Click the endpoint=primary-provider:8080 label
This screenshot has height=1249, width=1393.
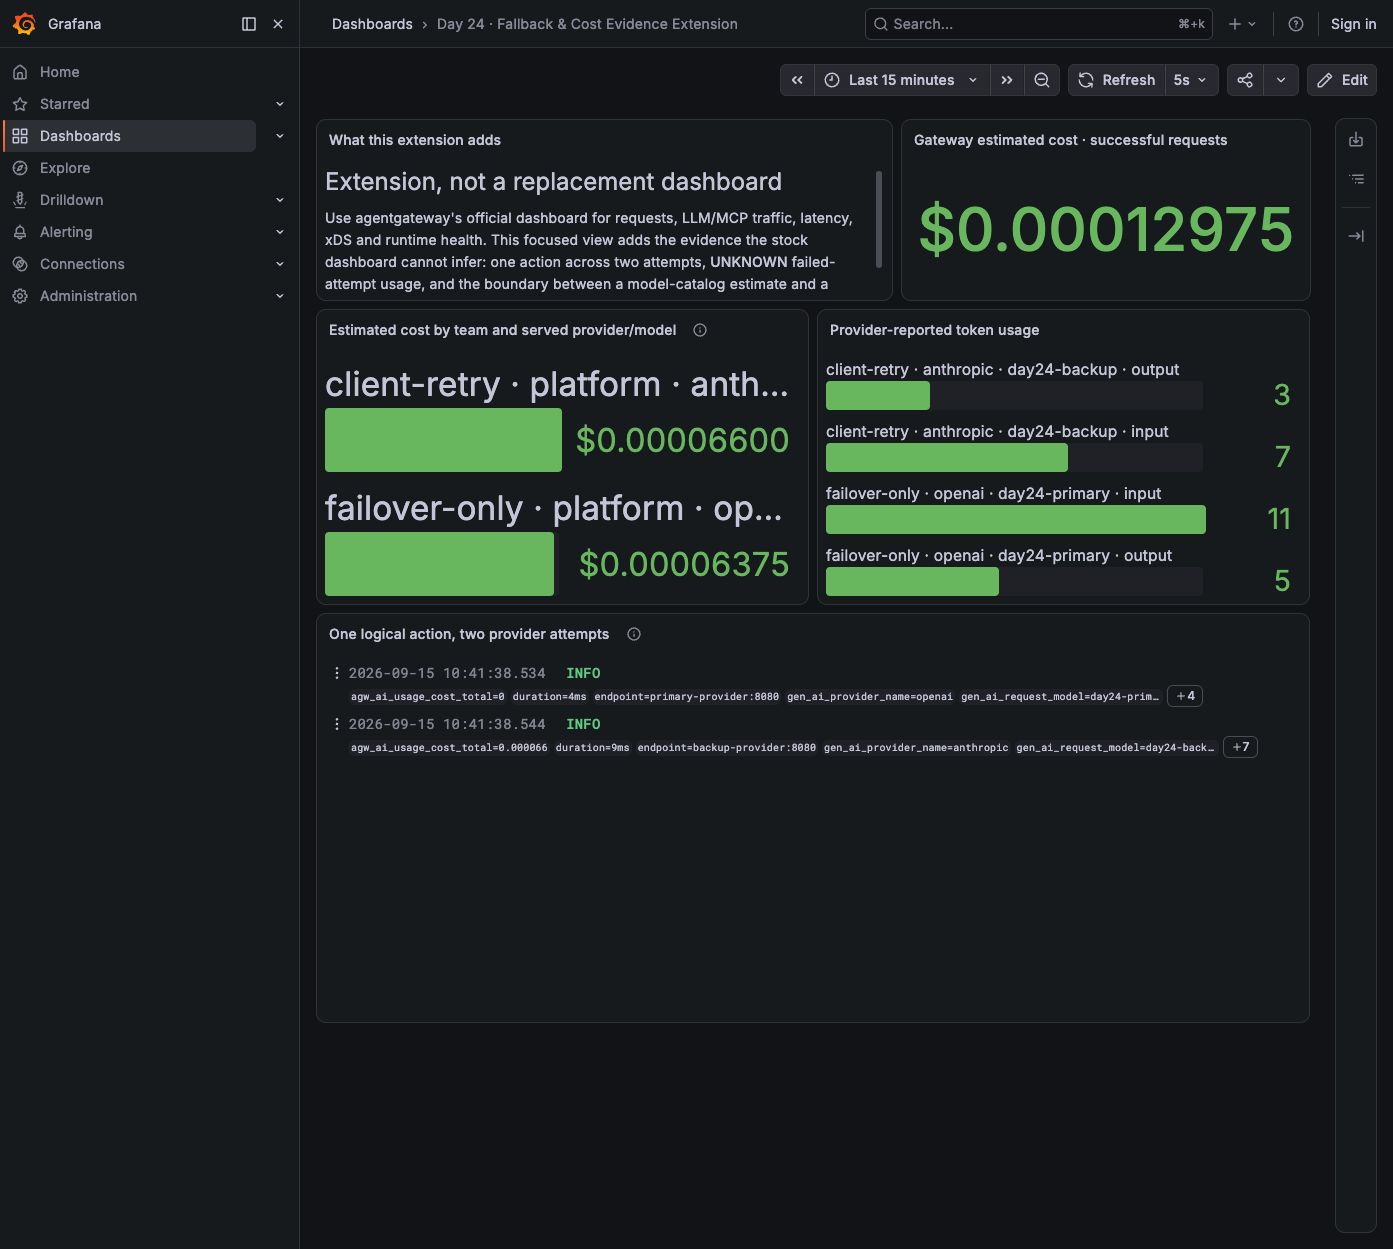tap(686, 696)
